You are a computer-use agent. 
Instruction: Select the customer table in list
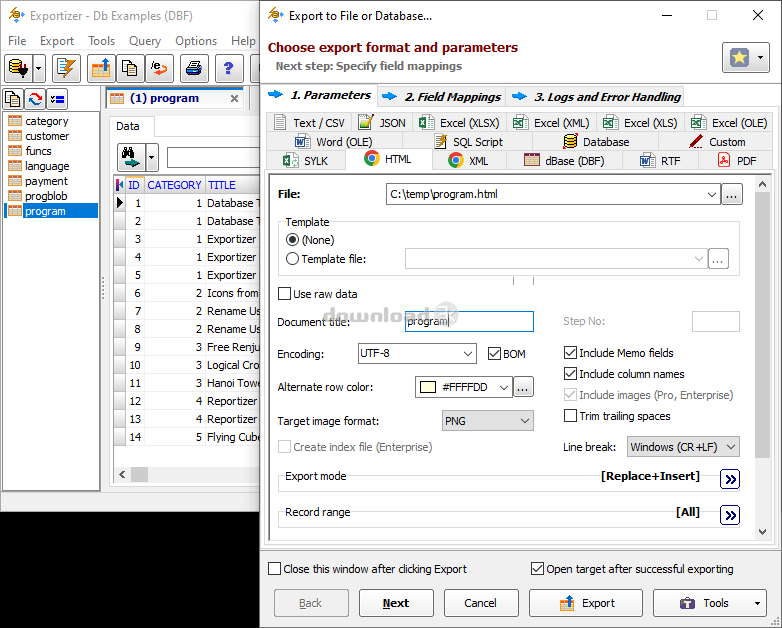click(x=47, y=136)
